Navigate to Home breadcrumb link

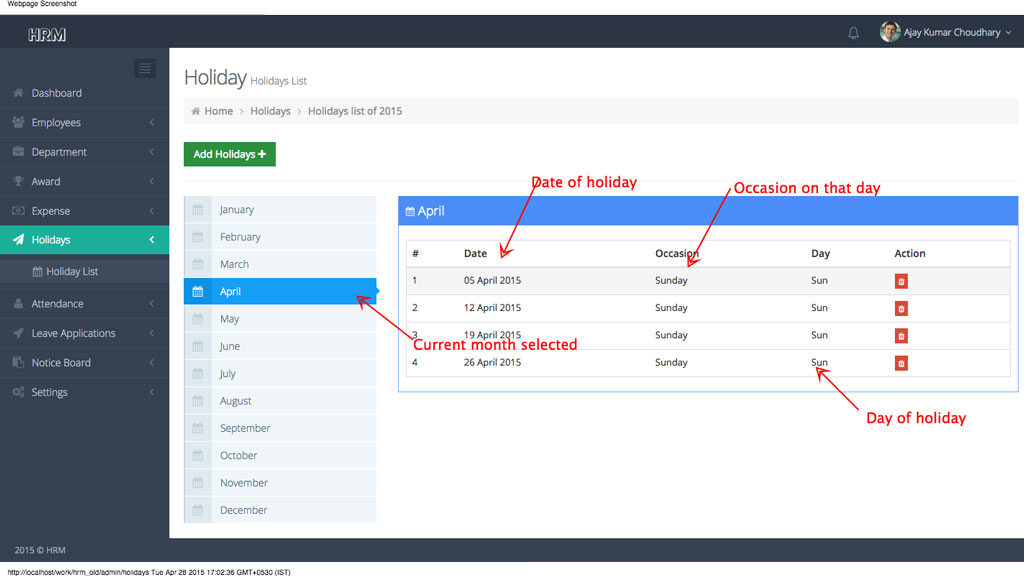(218, 111)
